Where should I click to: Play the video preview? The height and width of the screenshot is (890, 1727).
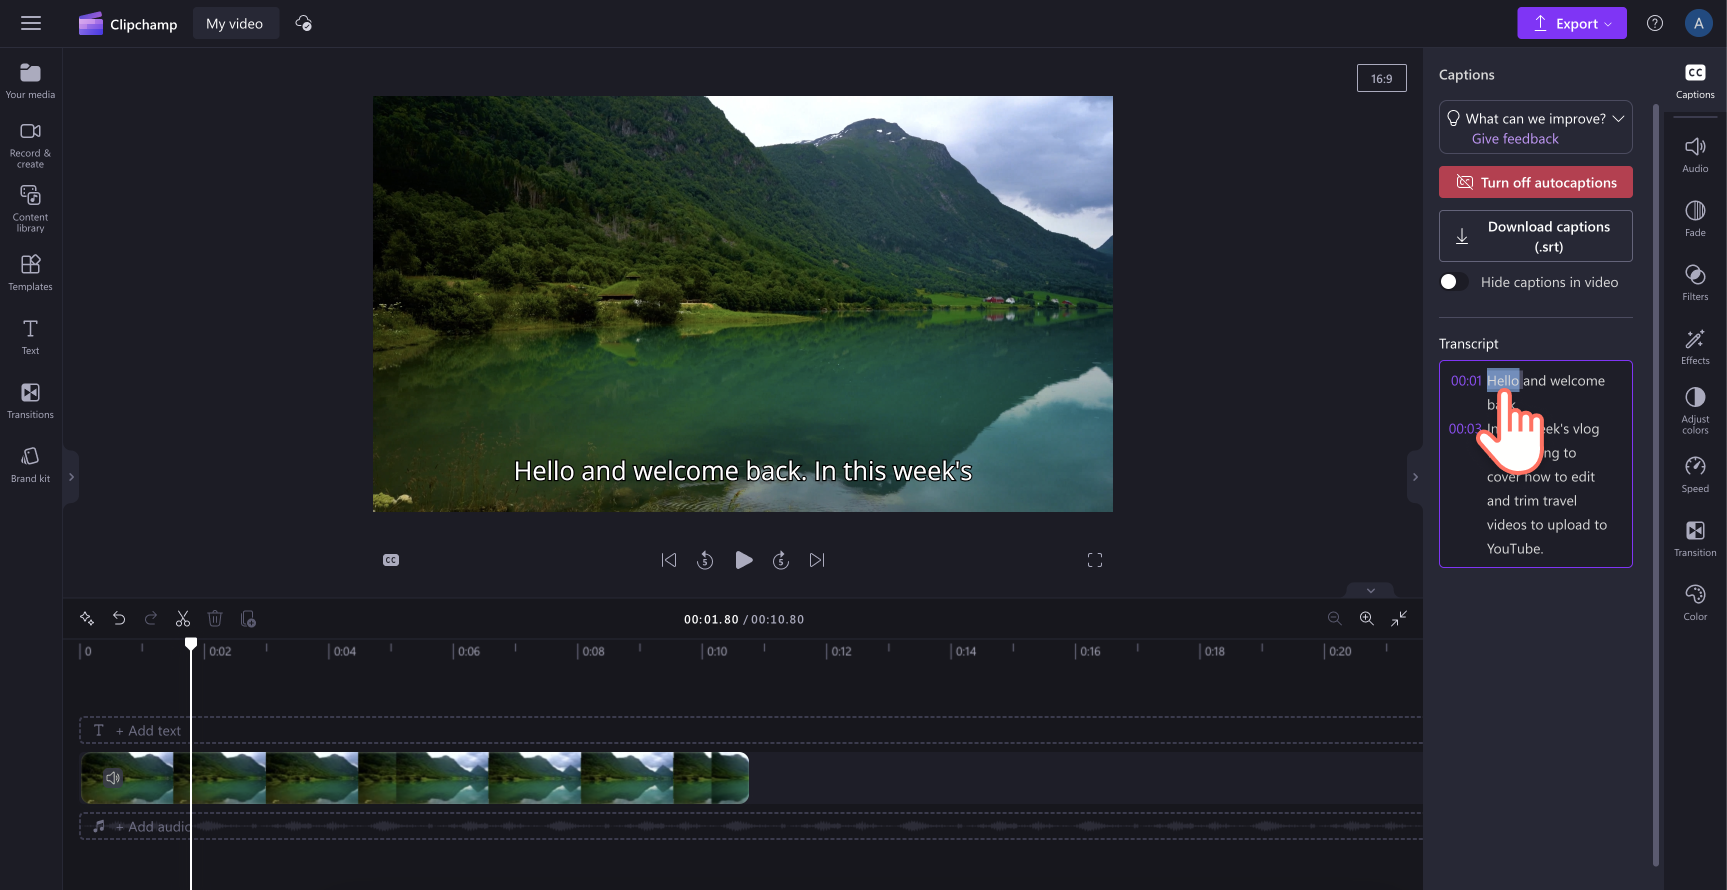point(743,560)
